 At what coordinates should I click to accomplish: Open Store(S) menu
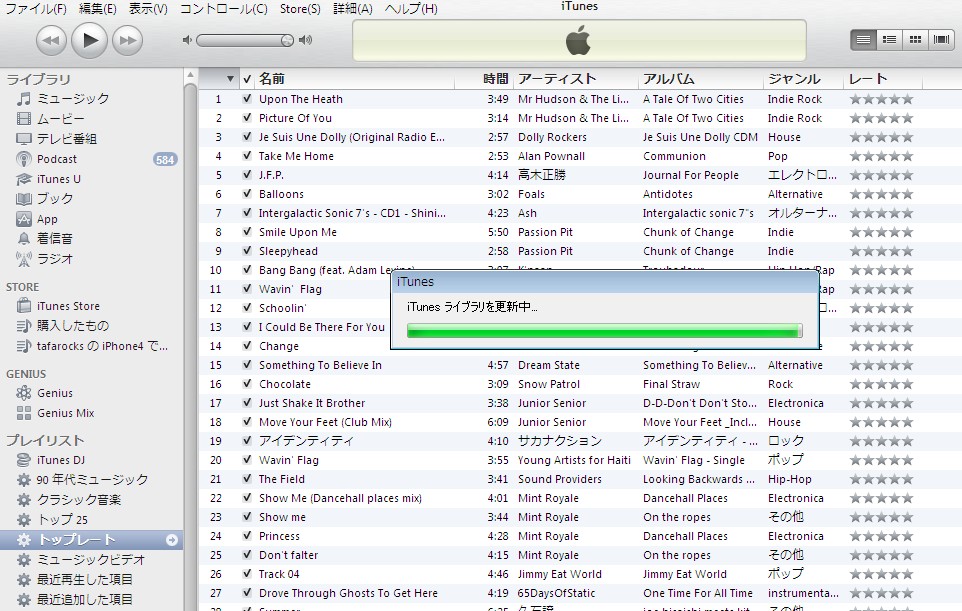tap(300, 9)
